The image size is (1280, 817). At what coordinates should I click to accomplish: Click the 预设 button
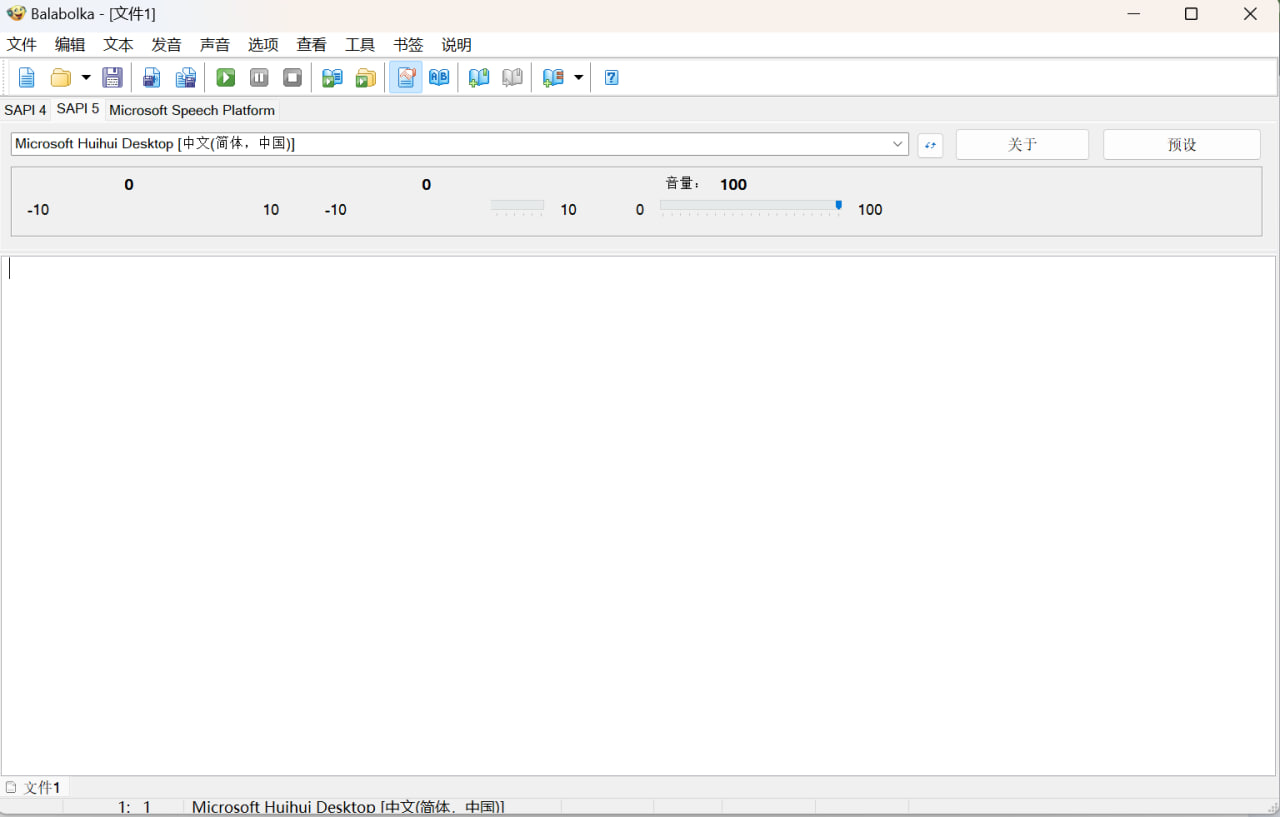click(1182, 144)
